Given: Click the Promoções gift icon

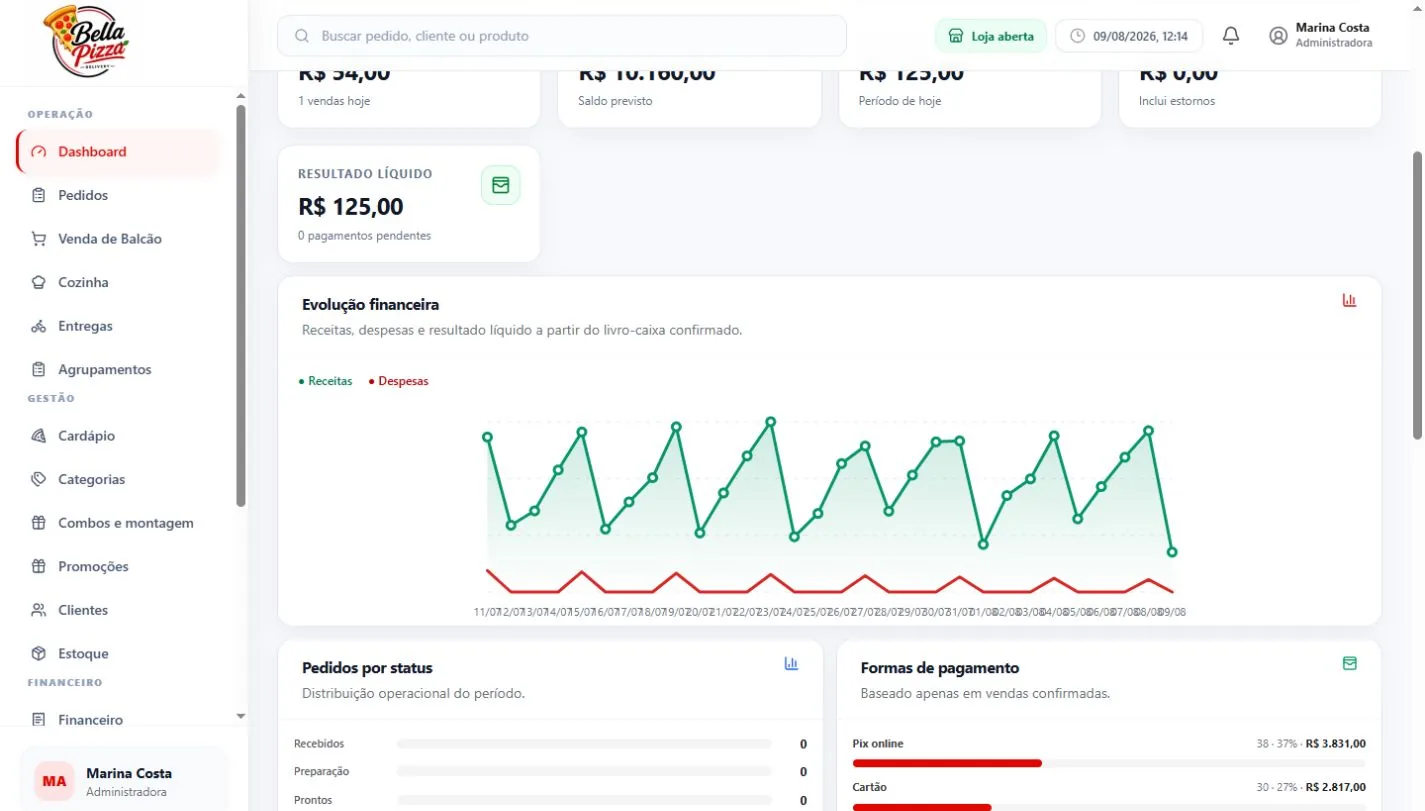Looking at the screenshot, I should [39, 566].
